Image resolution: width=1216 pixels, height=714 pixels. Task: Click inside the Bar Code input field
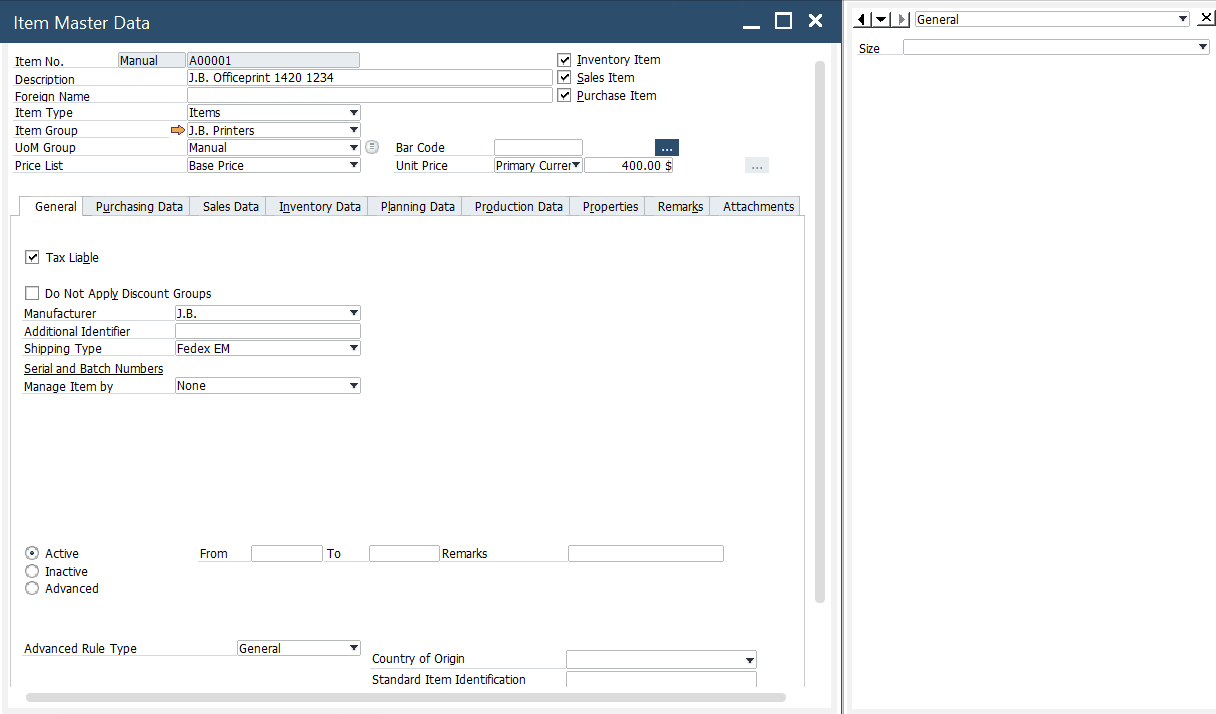[537, 147]
